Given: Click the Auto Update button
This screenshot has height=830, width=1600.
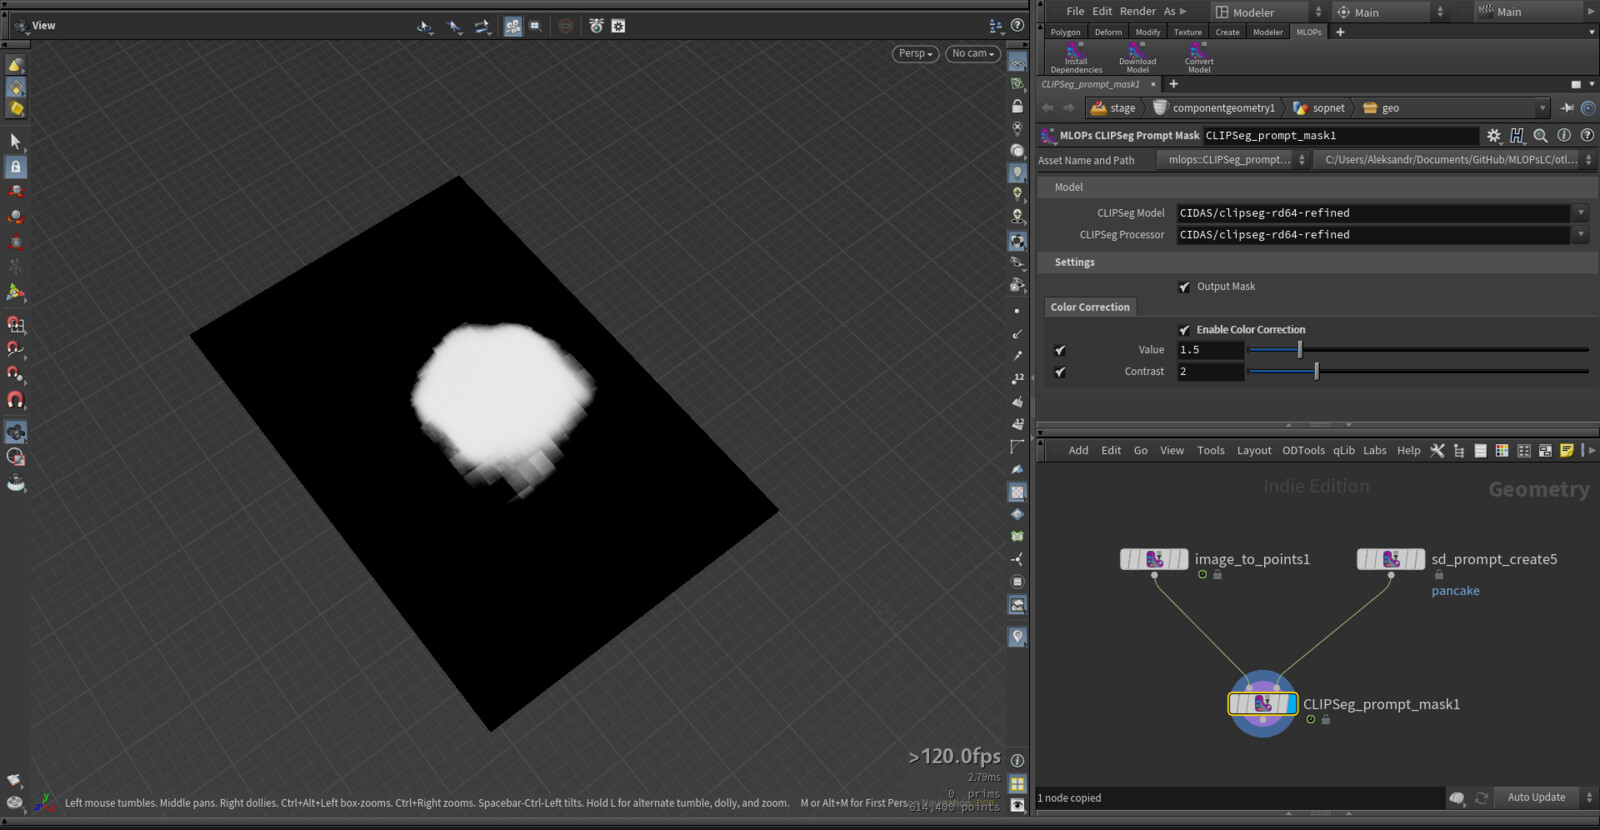Looking at the screenshot, I should 1536,797.
